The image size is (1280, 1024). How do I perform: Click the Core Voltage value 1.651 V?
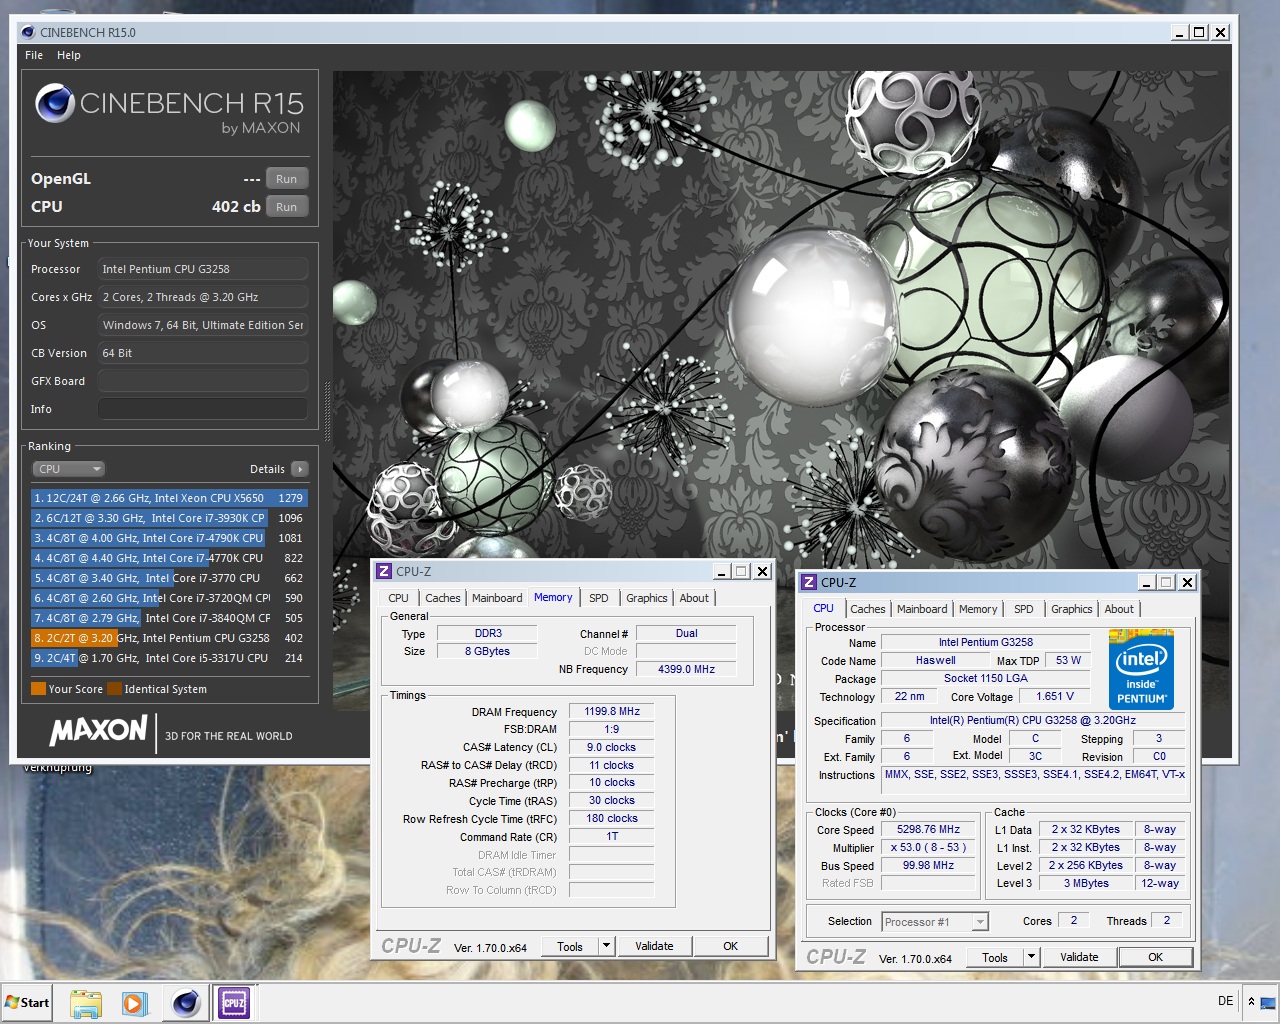click(x=1055, y=696)
